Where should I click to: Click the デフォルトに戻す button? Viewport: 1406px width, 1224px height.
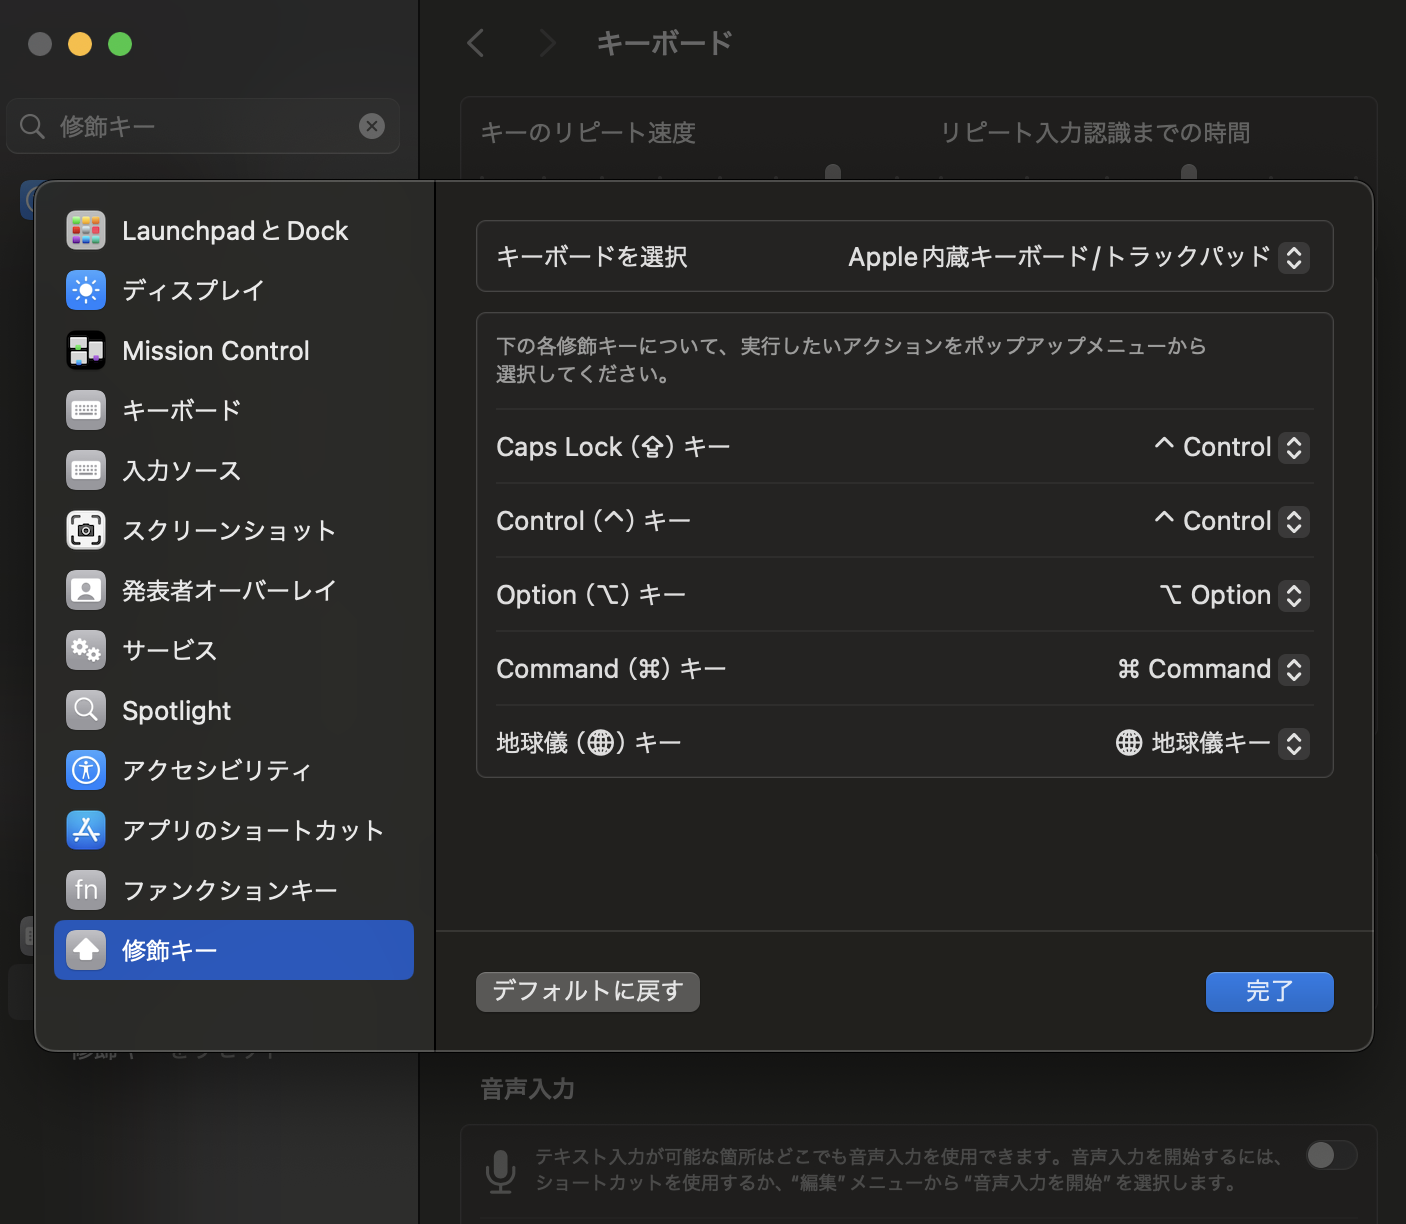point(588,991)
